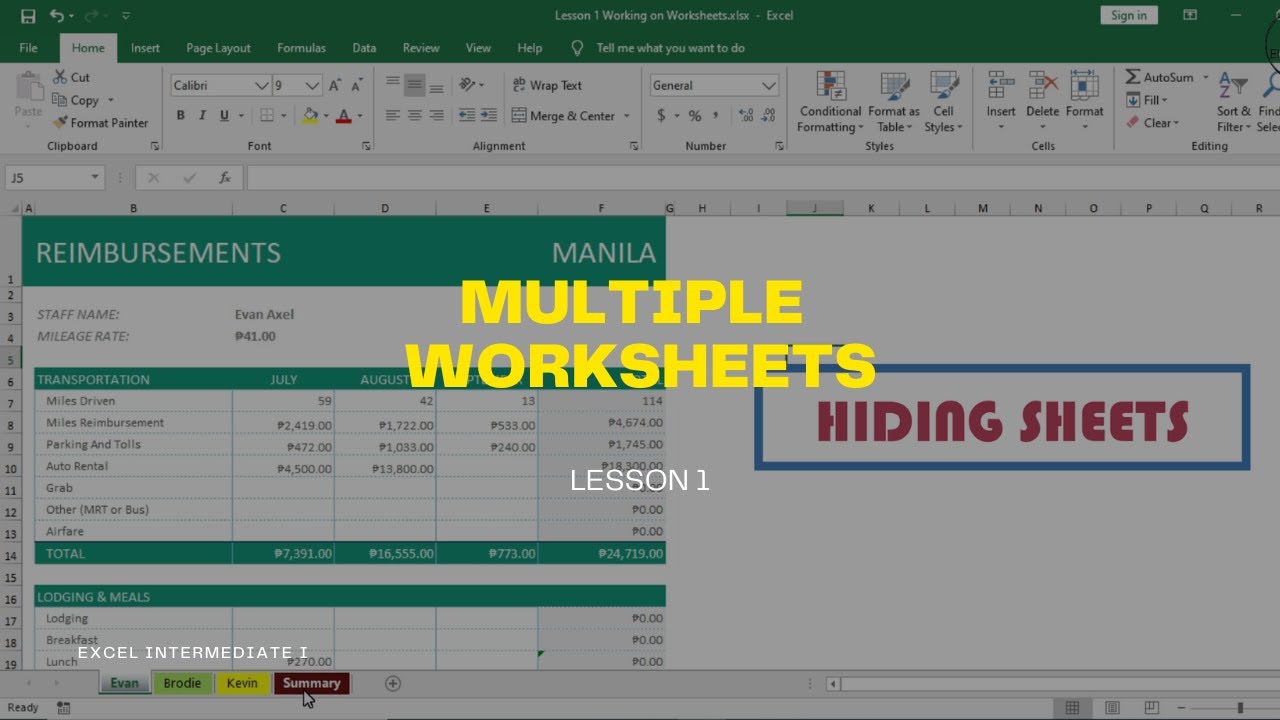Open the AutoSum dropdown arrow
1280x720 pixels.
tap(1206, 77)
